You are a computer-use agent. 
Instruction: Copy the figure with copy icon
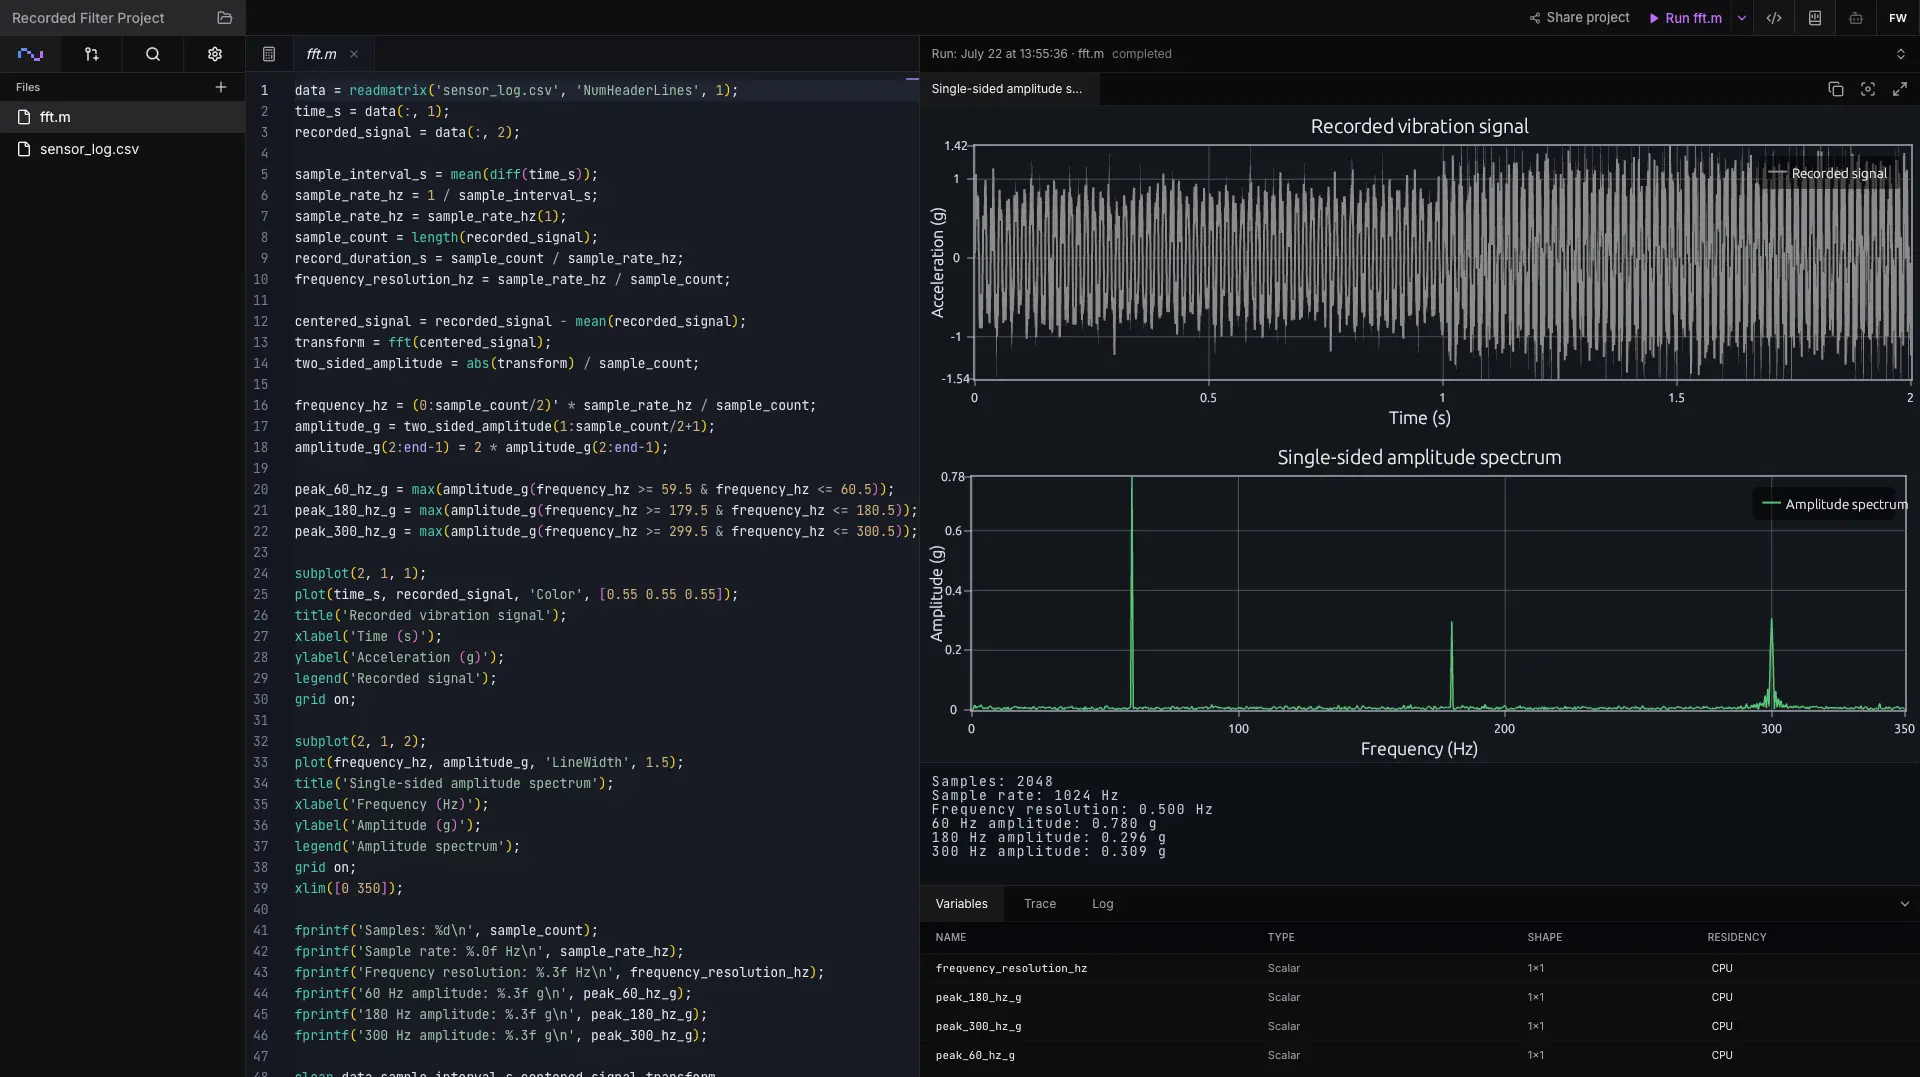[x=1836, y=89]
